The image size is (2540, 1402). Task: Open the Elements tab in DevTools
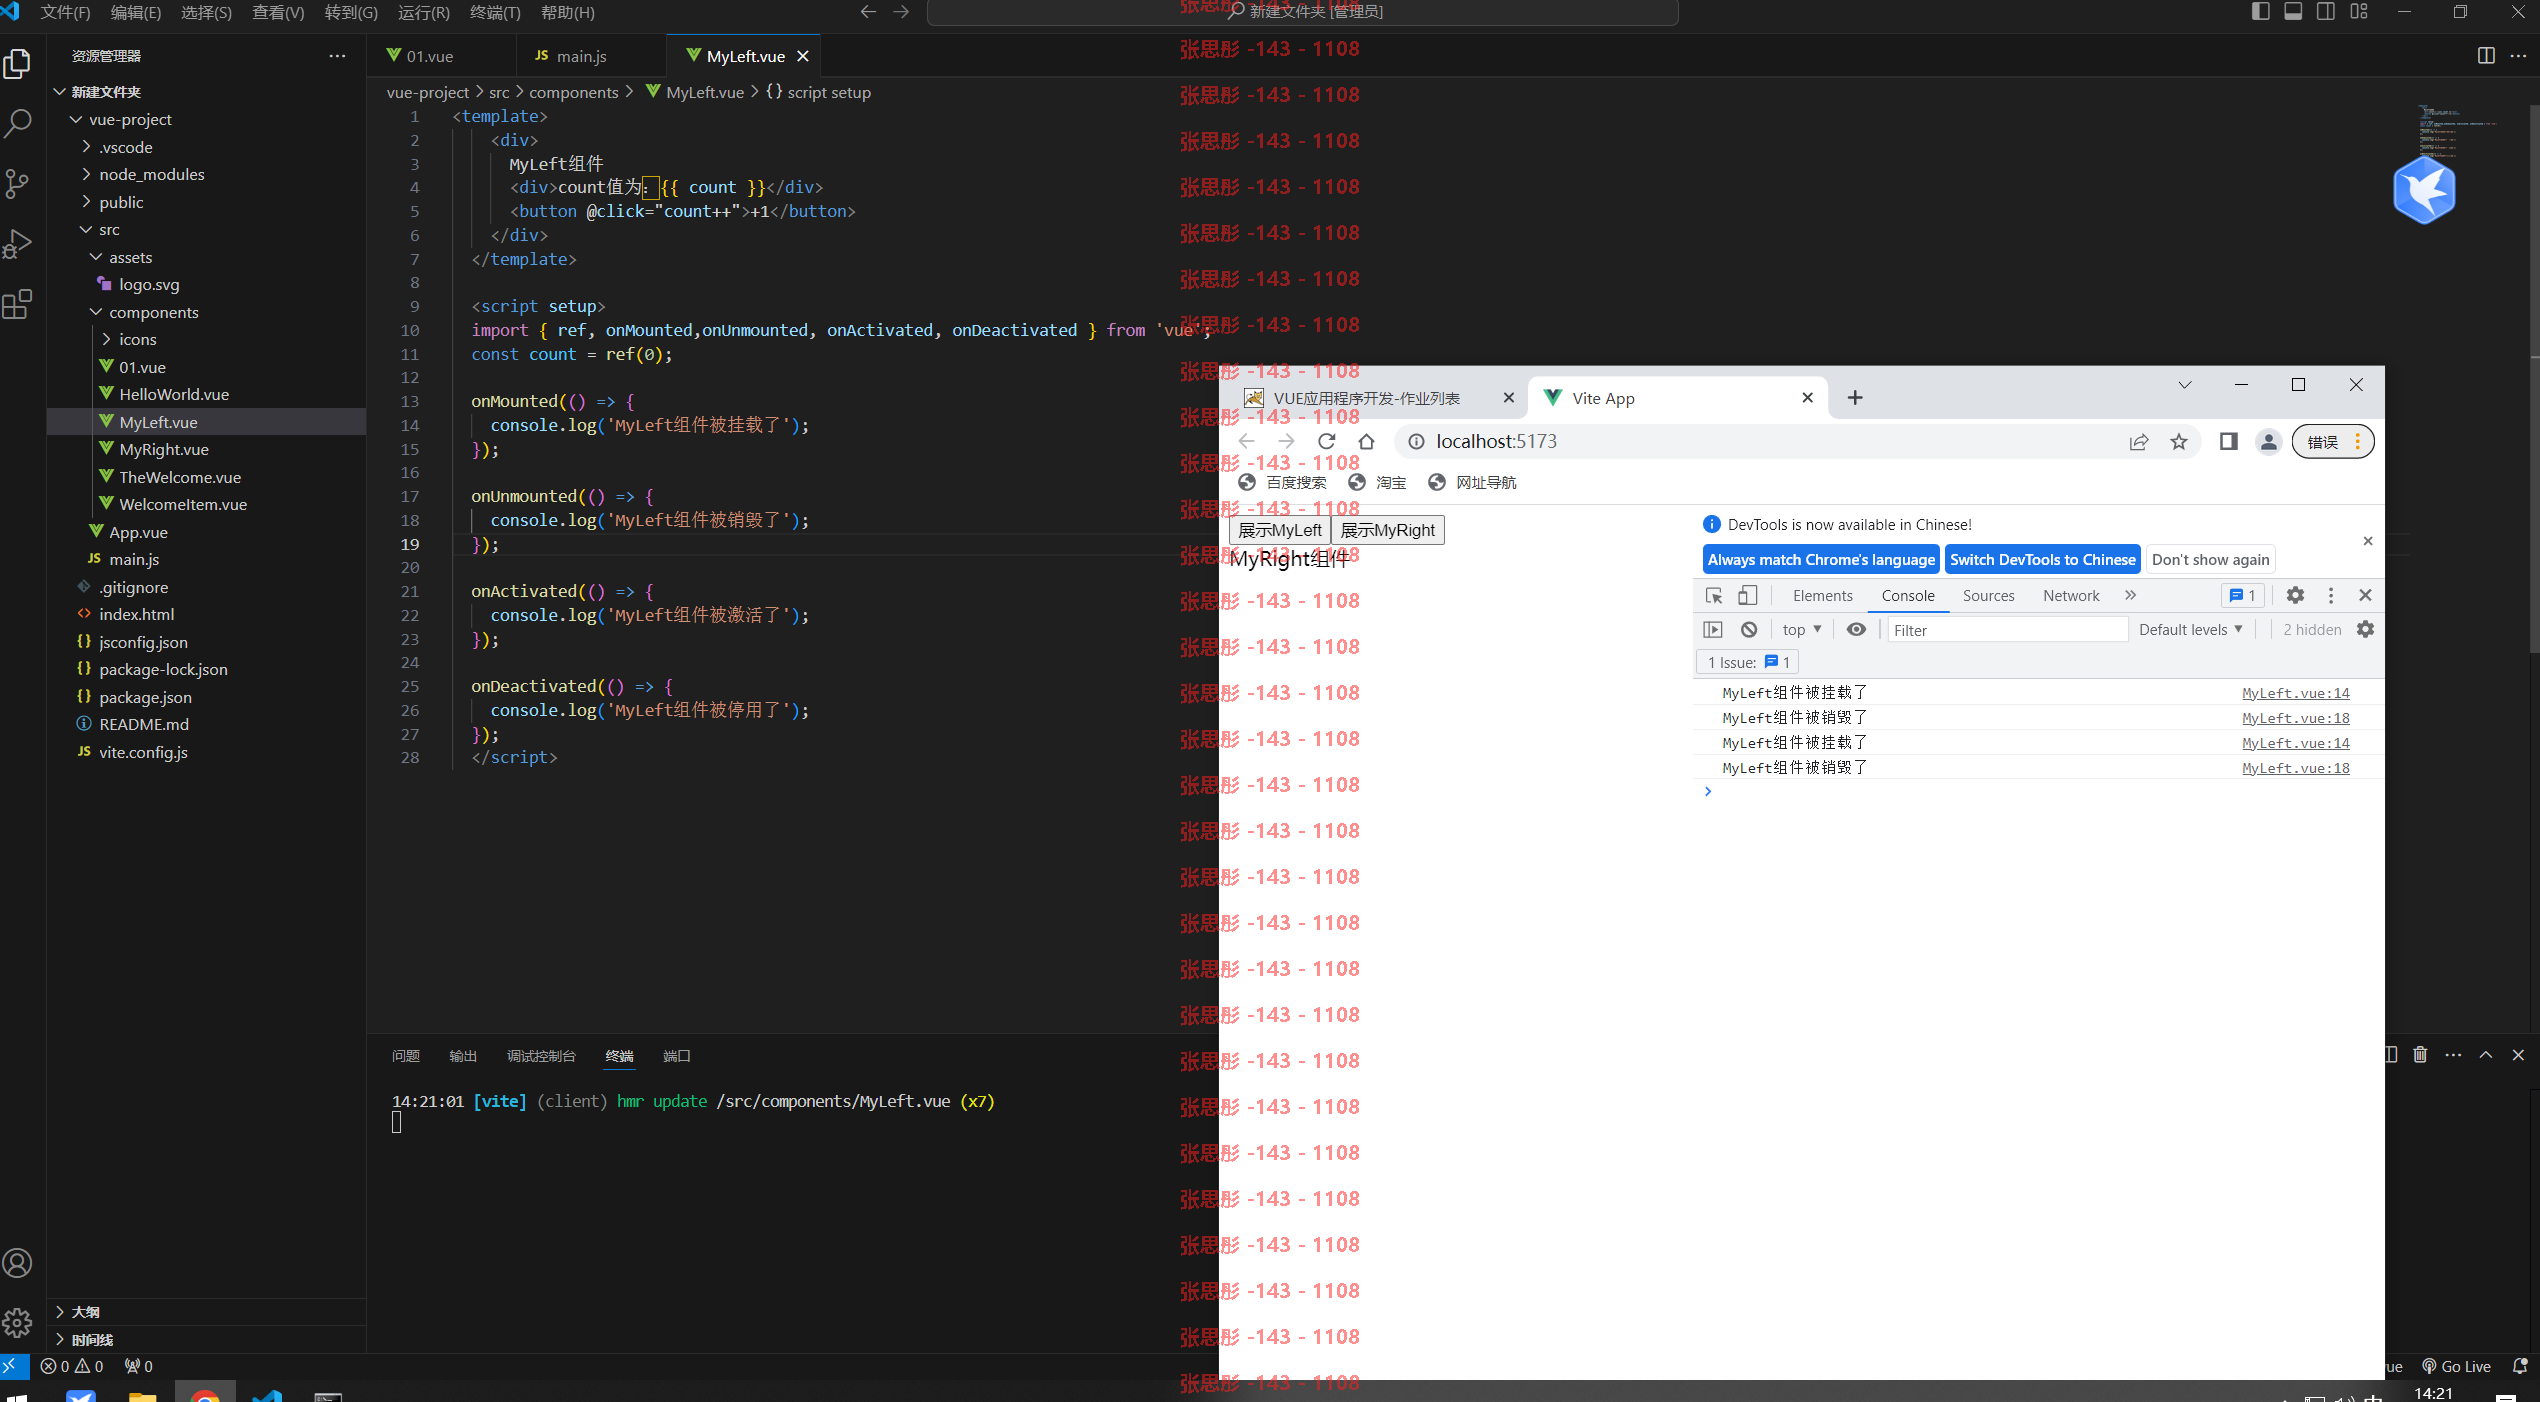1822,596
